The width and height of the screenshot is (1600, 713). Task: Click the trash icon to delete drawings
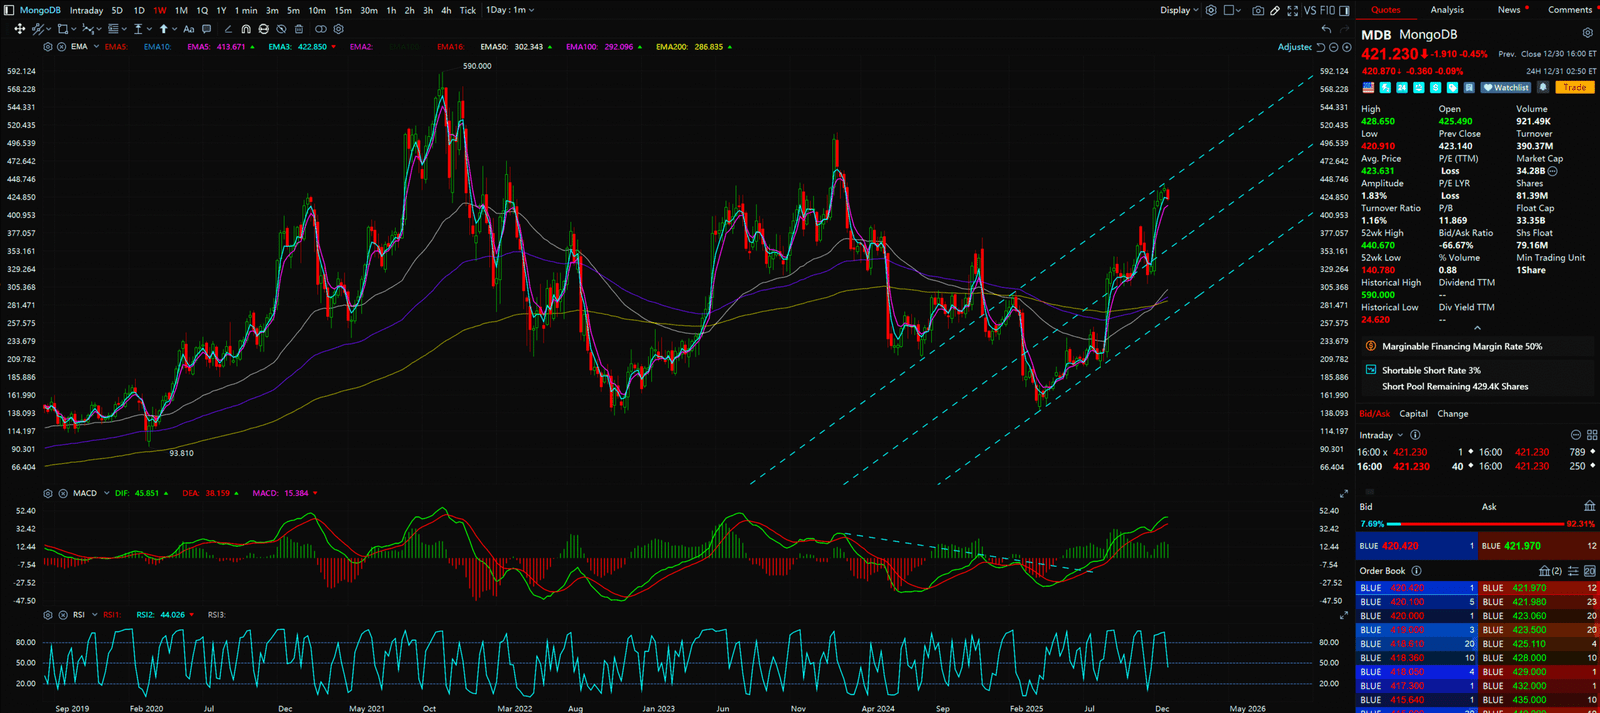pos(298,29)
